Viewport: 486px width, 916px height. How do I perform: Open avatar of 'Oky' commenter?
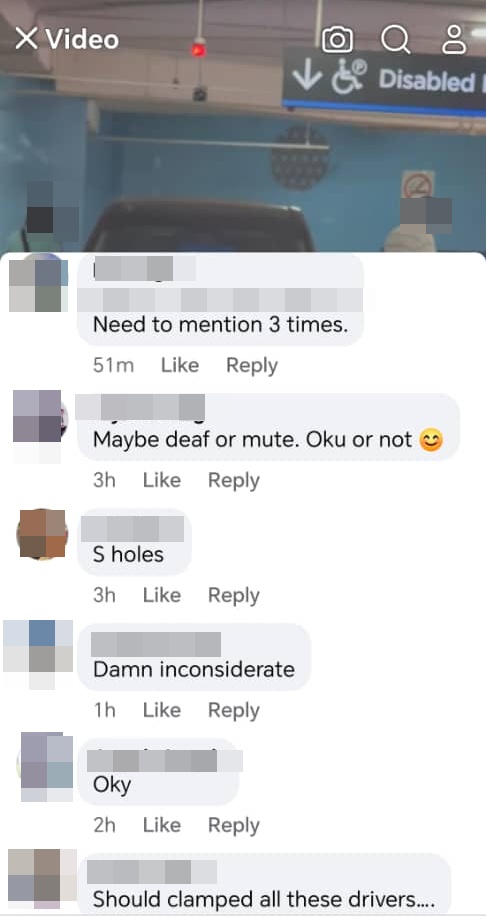(x=47, y=766)
